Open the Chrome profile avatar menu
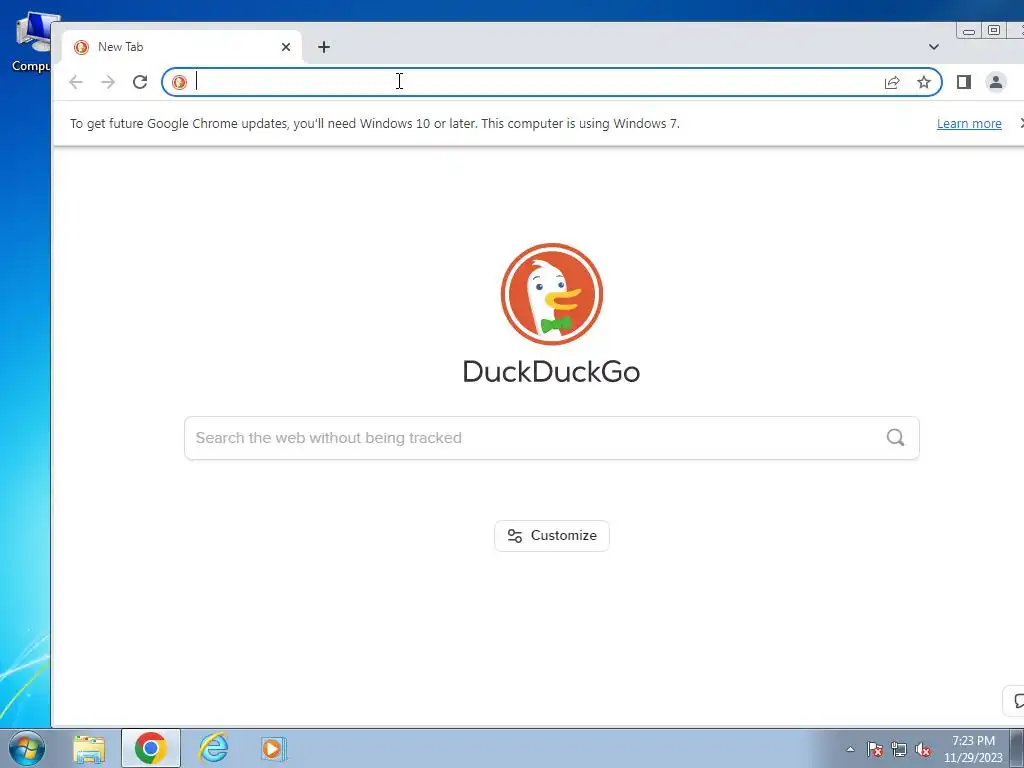The image size is (1024, 768). tap(996, 82)
